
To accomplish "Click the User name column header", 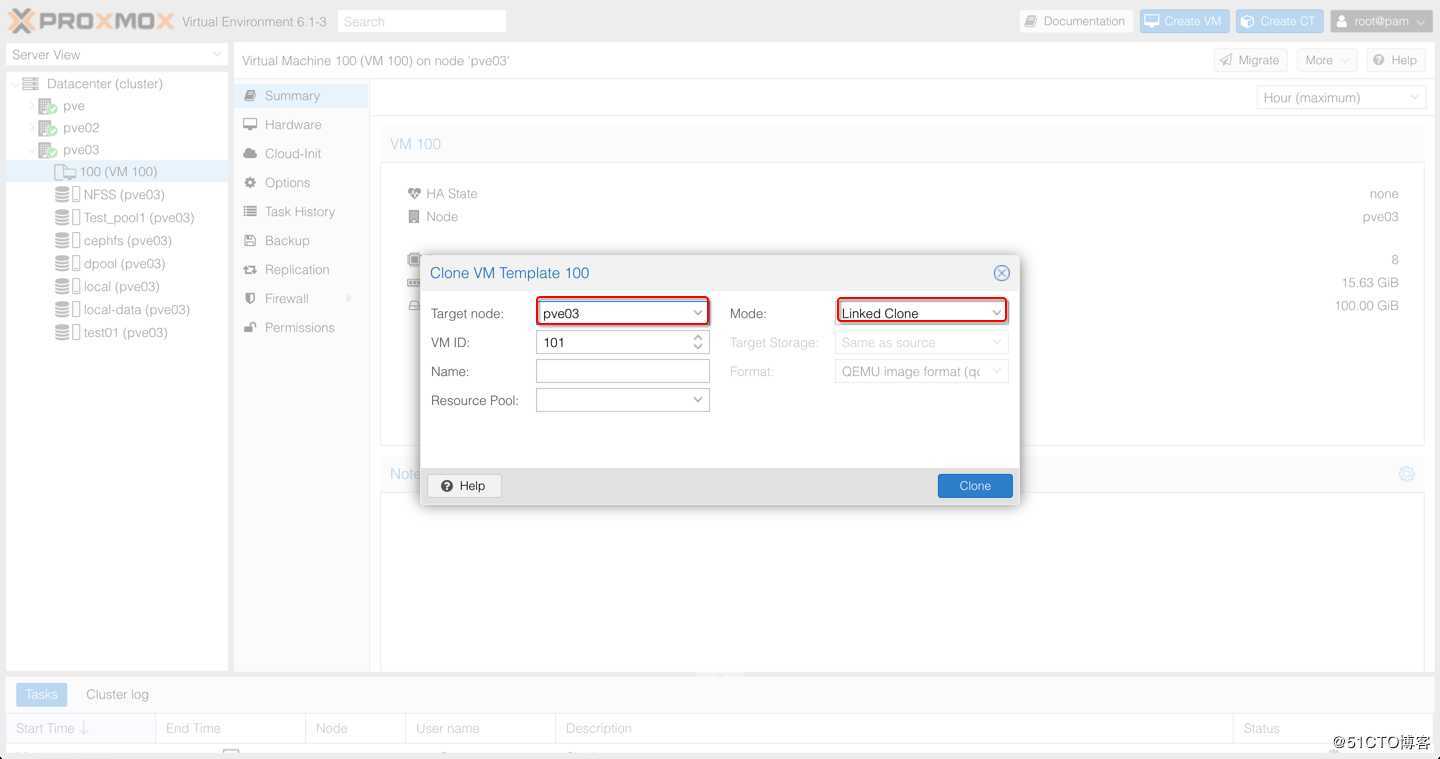I will pyautogui.click(x=480, y=728).
